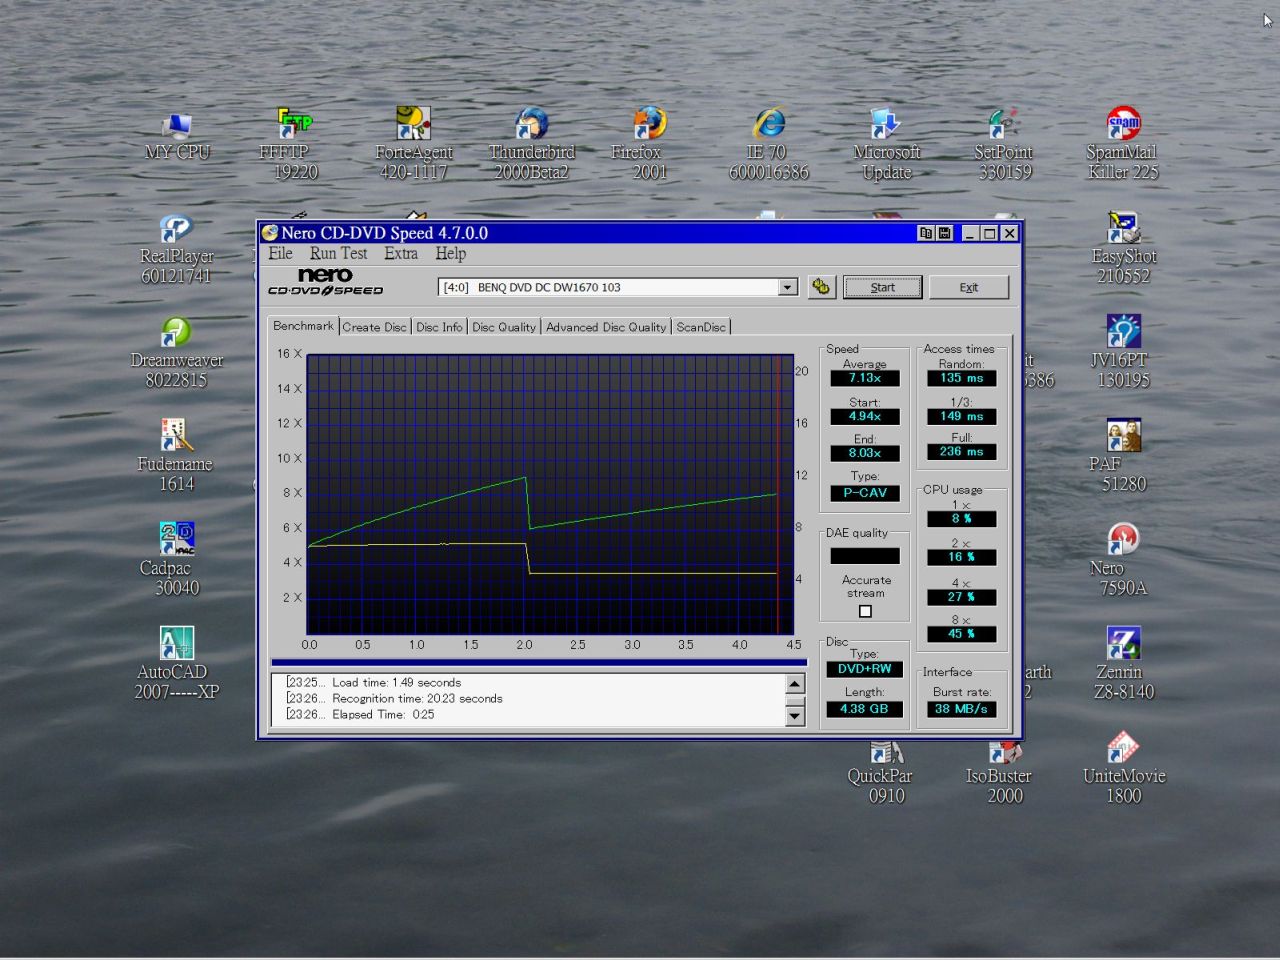
Task: Click the P-CAV type value
Action: click(x=865, y=493)
